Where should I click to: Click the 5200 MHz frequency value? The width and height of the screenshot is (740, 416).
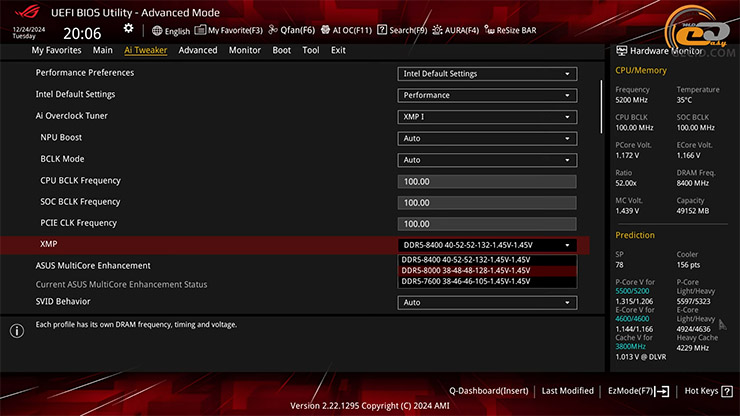coord(631,100)
